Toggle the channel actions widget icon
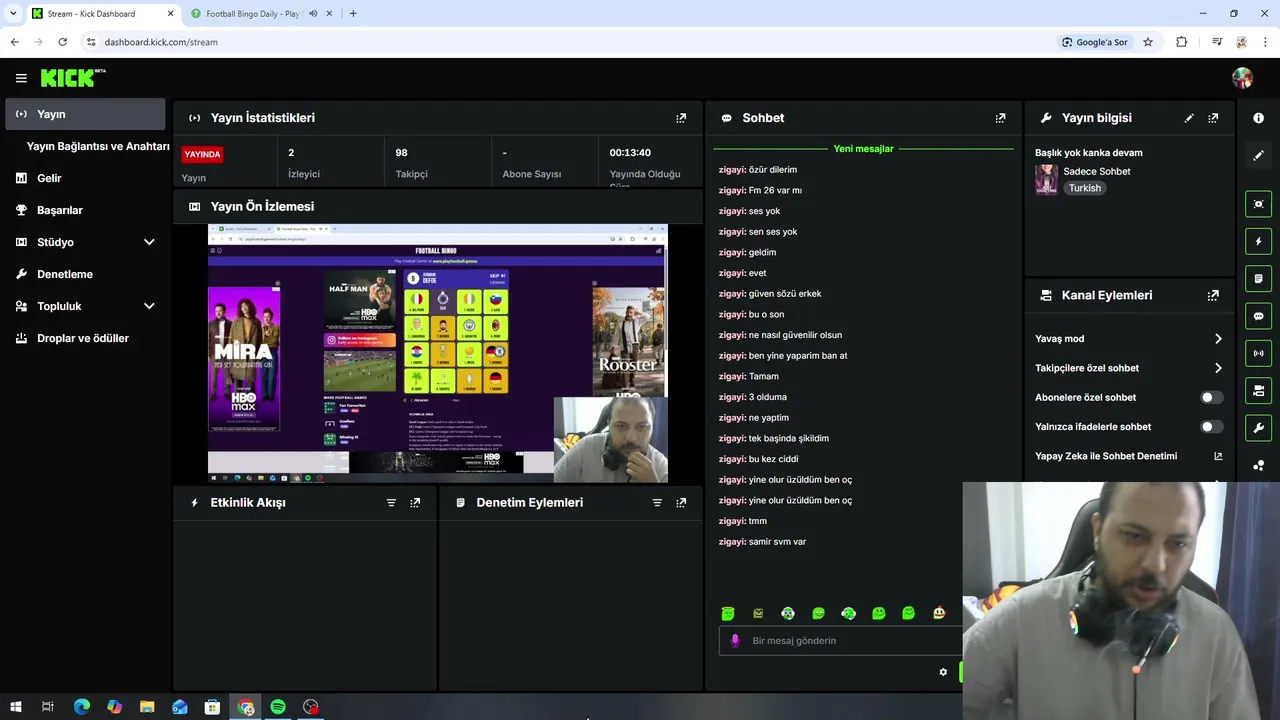Viewport: 1280px width, 720px height. coord(1258,390)
